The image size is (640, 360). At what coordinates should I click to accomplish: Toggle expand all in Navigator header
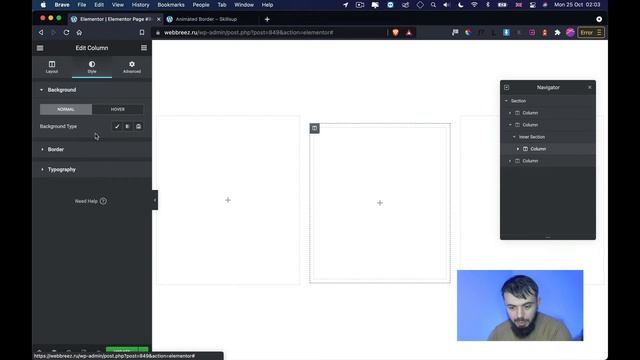coord(507,87)
